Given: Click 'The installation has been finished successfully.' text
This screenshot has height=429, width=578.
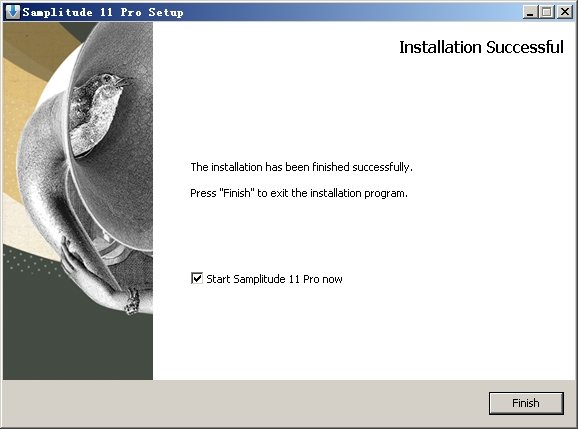Looking at the screenshot, I should [x=302, y=167].
